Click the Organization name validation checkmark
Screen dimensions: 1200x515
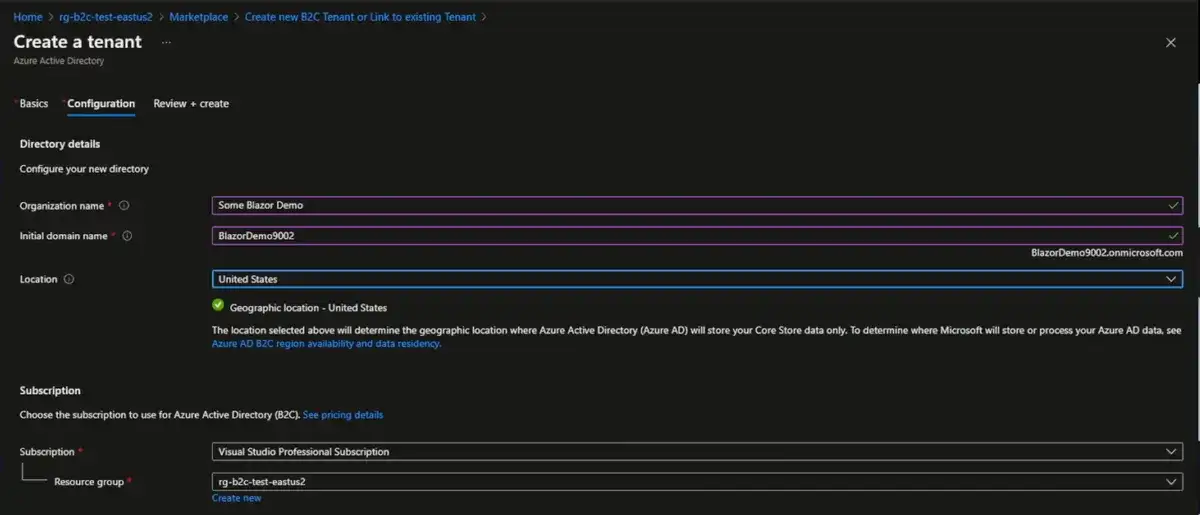click(1173, 205)
